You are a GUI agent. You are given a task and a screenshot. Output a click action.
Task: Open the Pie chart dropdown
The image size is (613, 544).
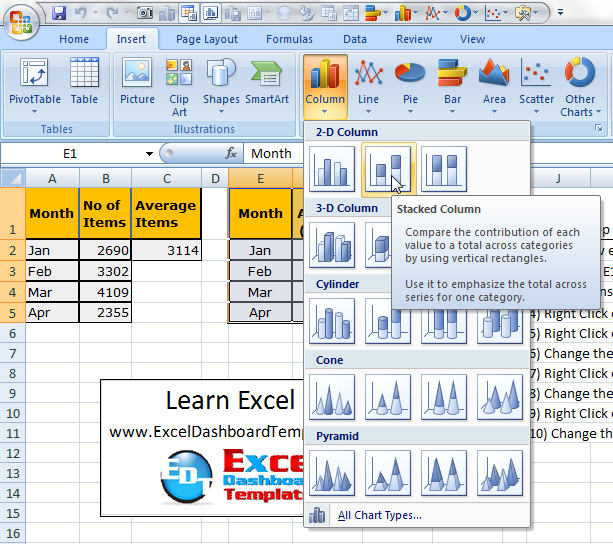pyautogui.click(x=410, y=86)
